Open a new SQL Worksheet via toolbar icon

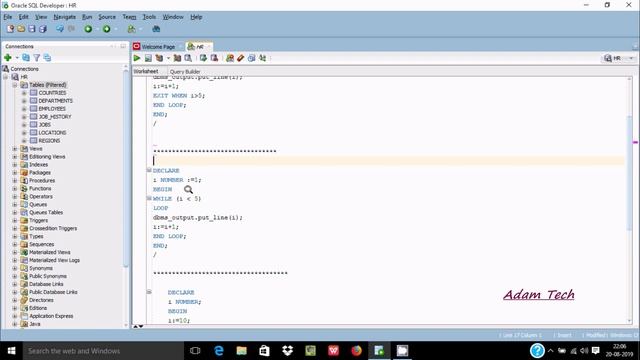click(x=131, y=29)
